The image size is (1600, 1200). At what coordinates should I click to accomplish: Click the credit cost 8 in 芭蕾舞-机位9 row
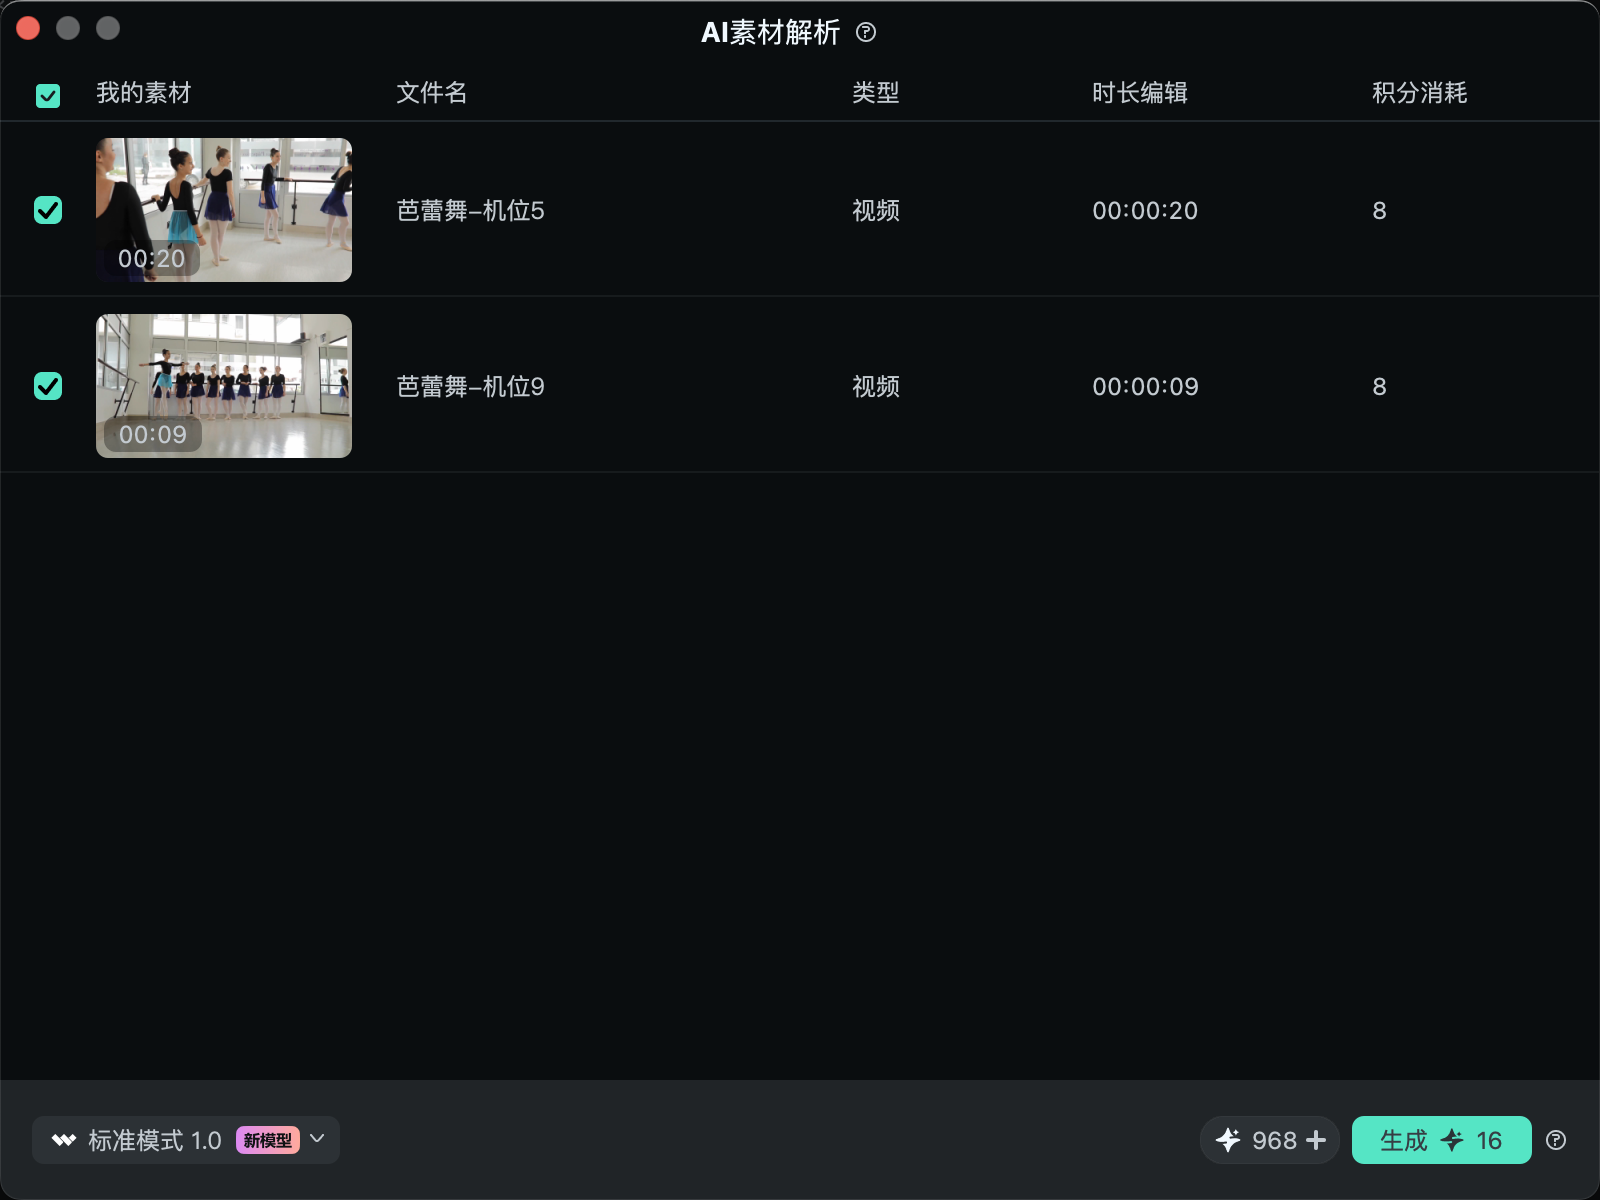click(1380, 387)
